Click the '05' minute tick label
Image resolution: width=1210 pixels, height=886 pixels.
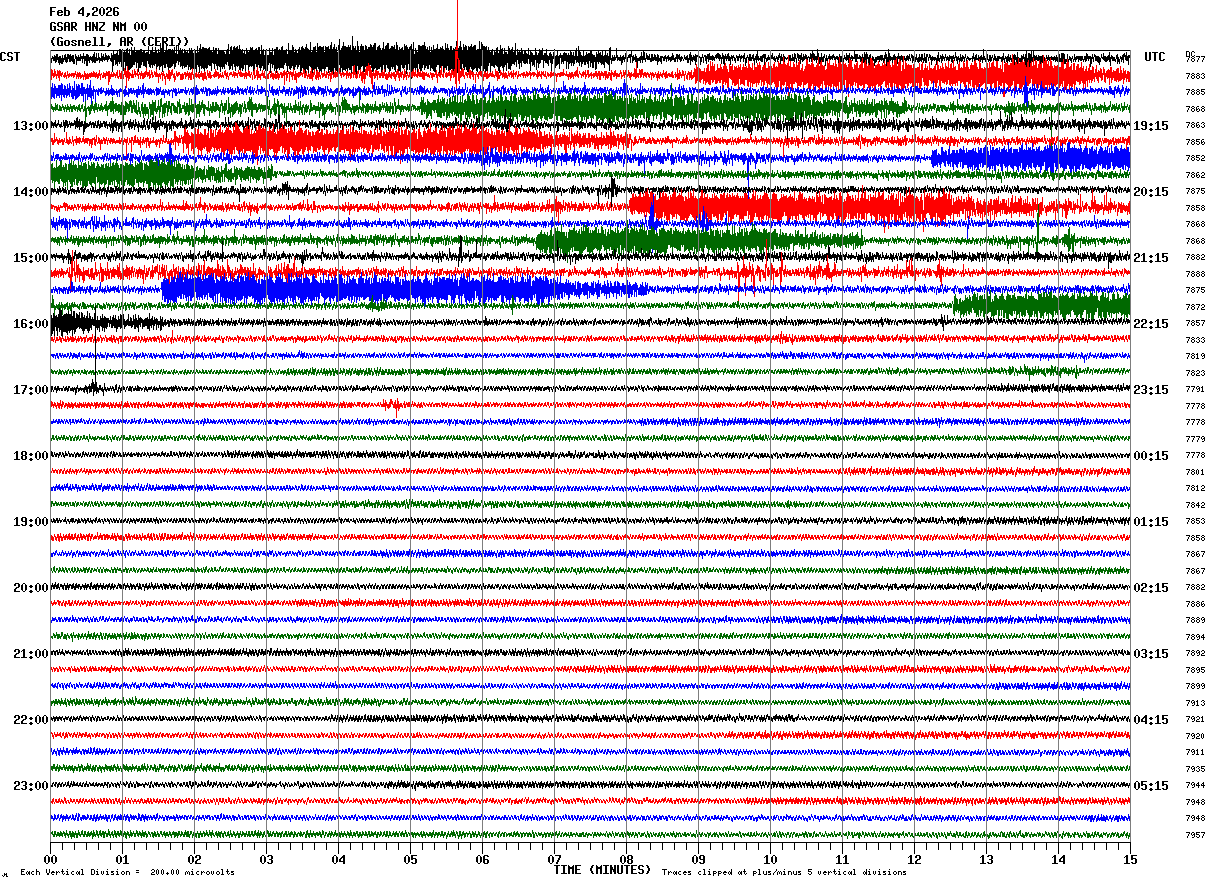click(x=411, y=859)
